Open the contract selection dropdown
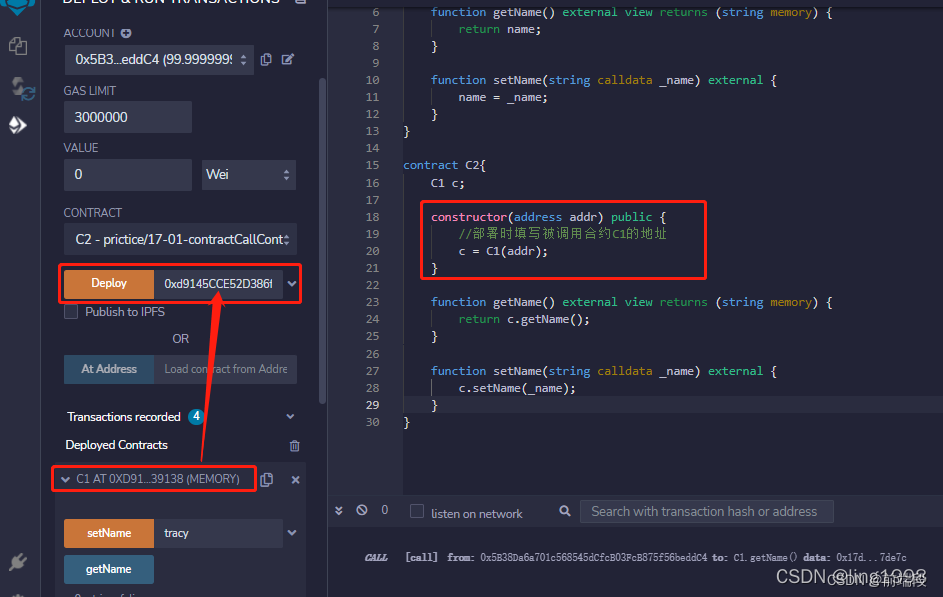Viewport: 943px width, 597px height. 180,239
